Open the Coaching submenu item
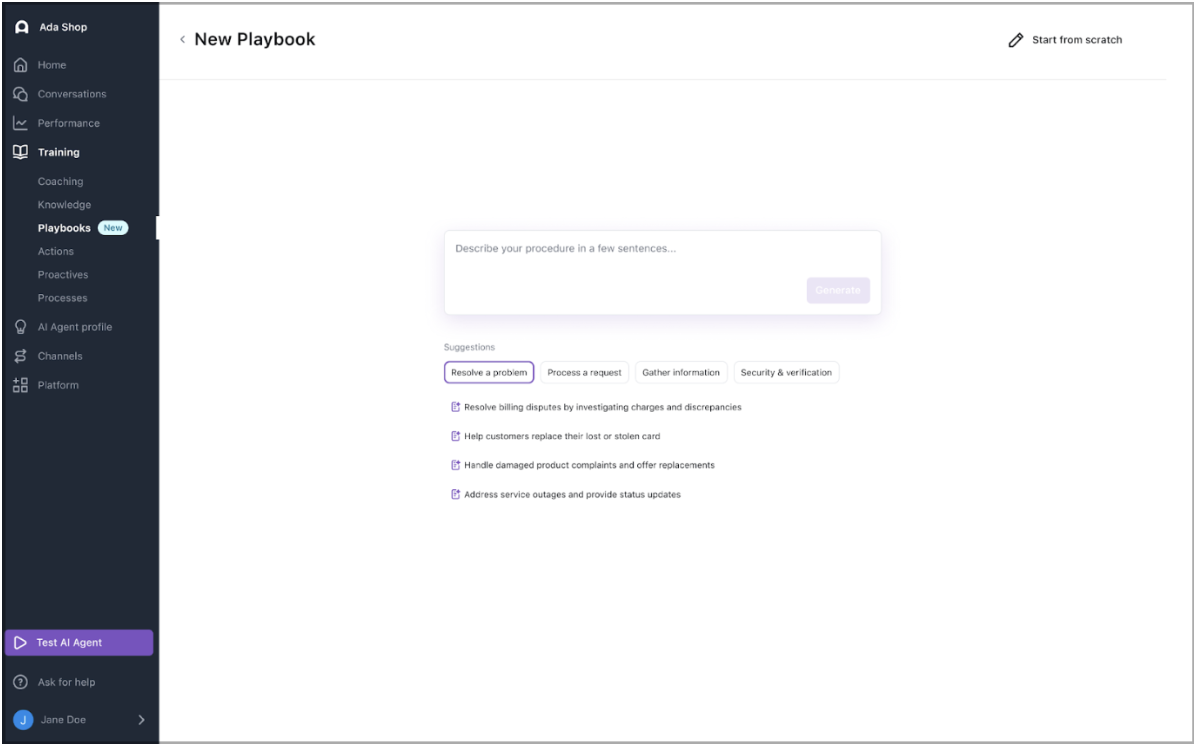The height and width of the screenshot is (746, 1198). [60, 182]
